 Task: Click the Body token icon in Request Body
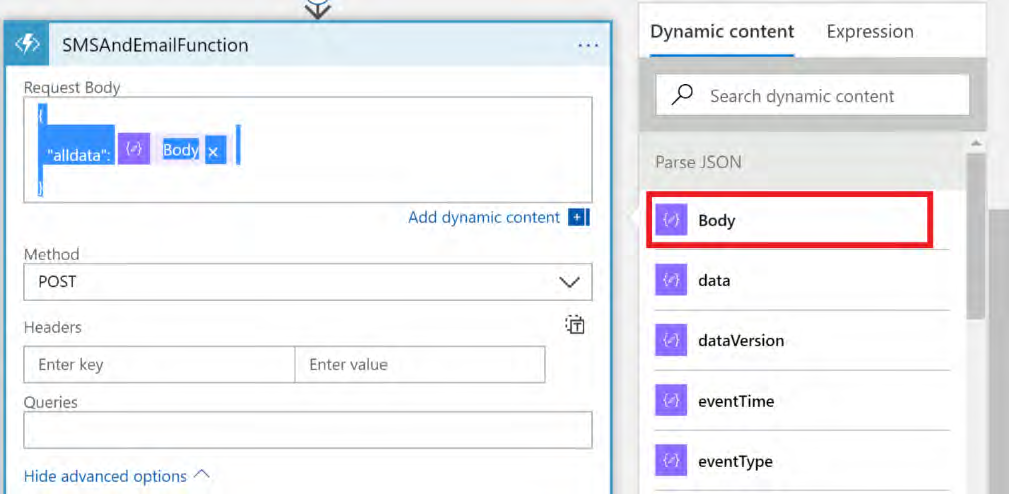tap(134, 150)
